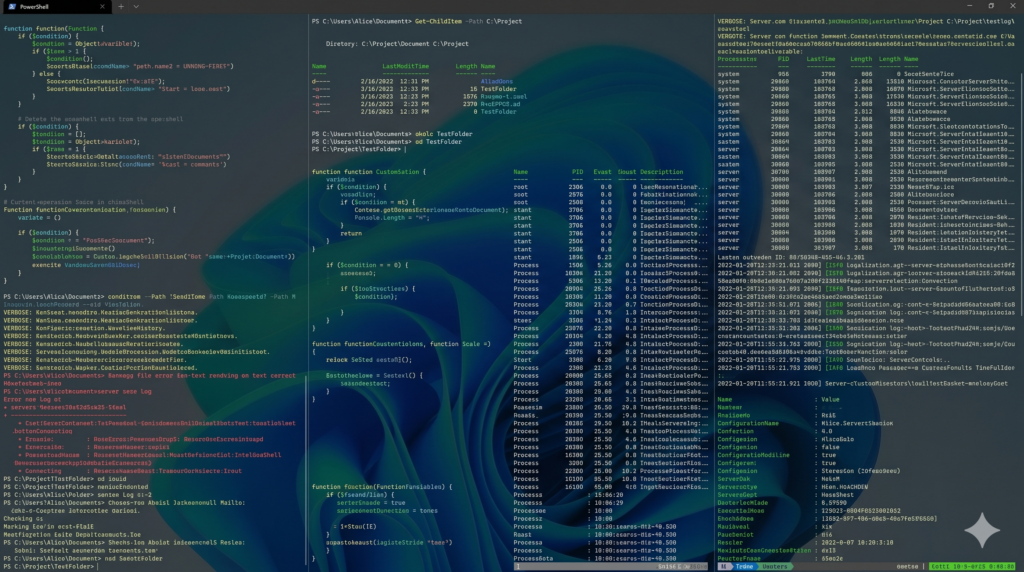Viewport: 1024px width, 572px height.
Task: Click the 'LastModitTime' column header
Action: click(x=406, y=66)
